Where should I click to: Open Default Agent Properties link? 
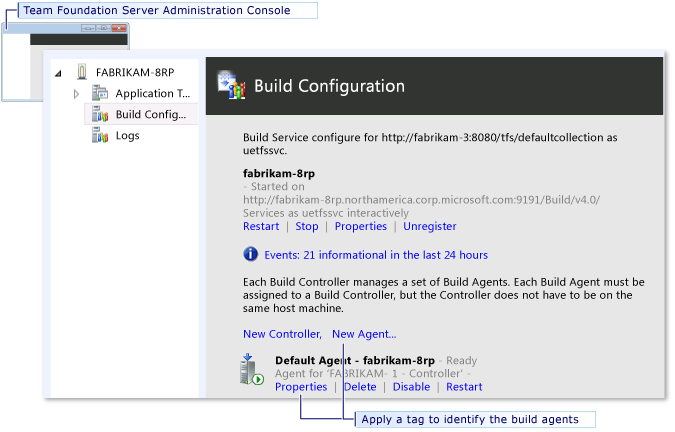click(x=301, y=387)
